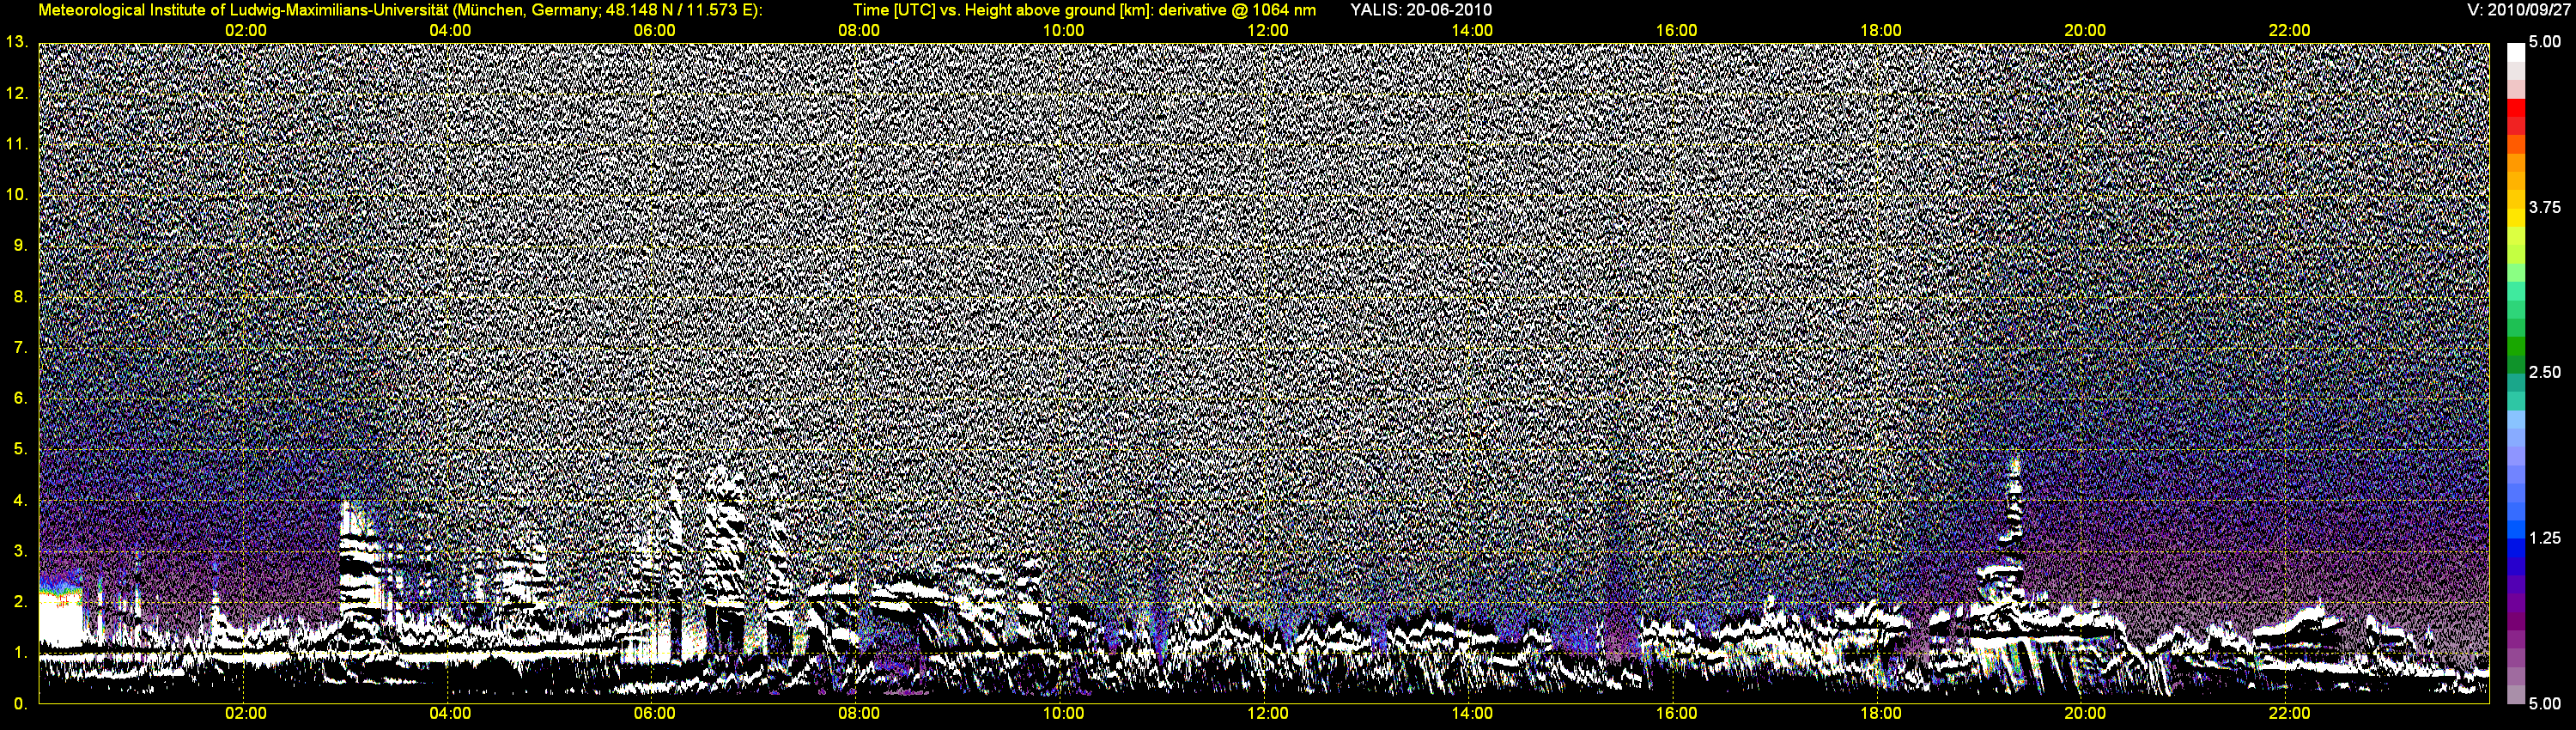This screenshot has width=2576, height=730.
Task: Click the 5.00 value atop the colorbar
Action: tap(2545, 42)
